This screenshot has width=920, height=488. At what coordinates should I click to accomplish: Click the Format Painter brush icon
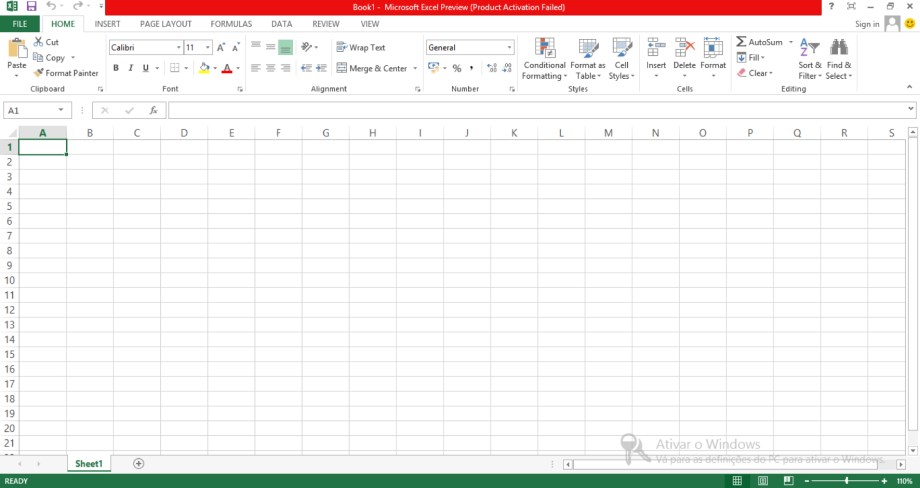pyautogui.click(x=39, y=73)
